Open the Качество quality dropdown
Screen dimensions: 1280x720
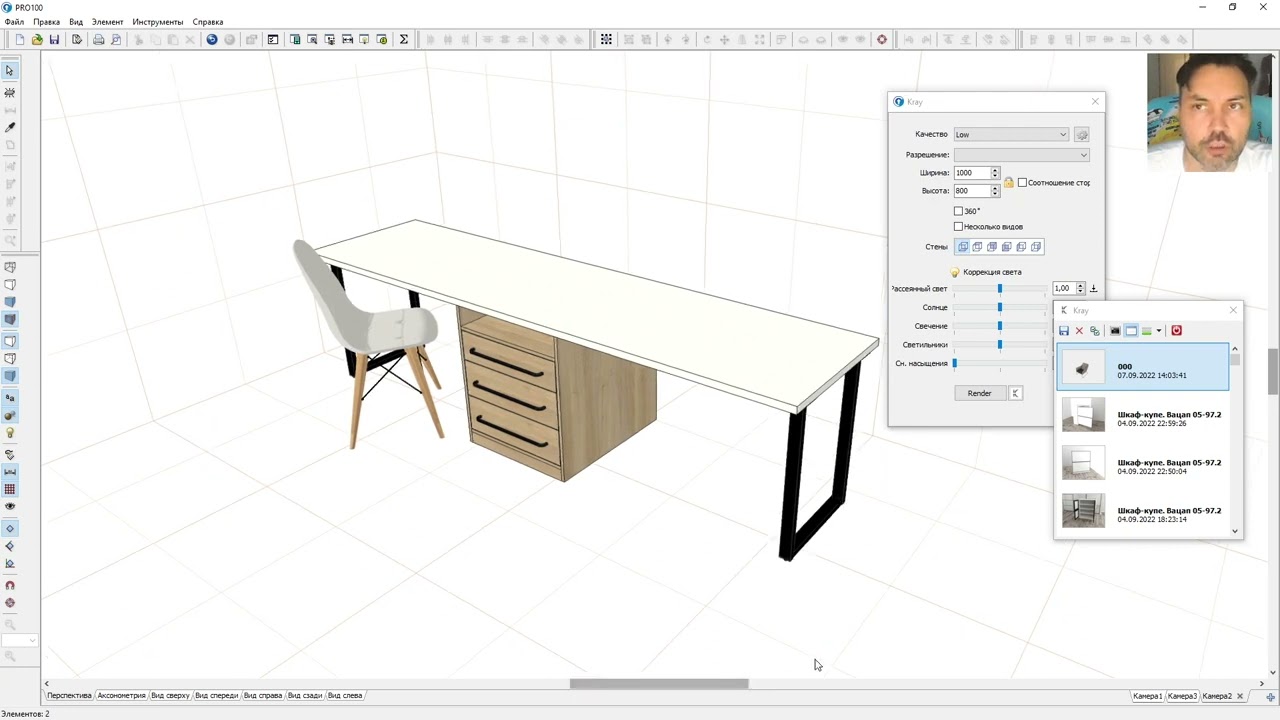click(1011, 134)
